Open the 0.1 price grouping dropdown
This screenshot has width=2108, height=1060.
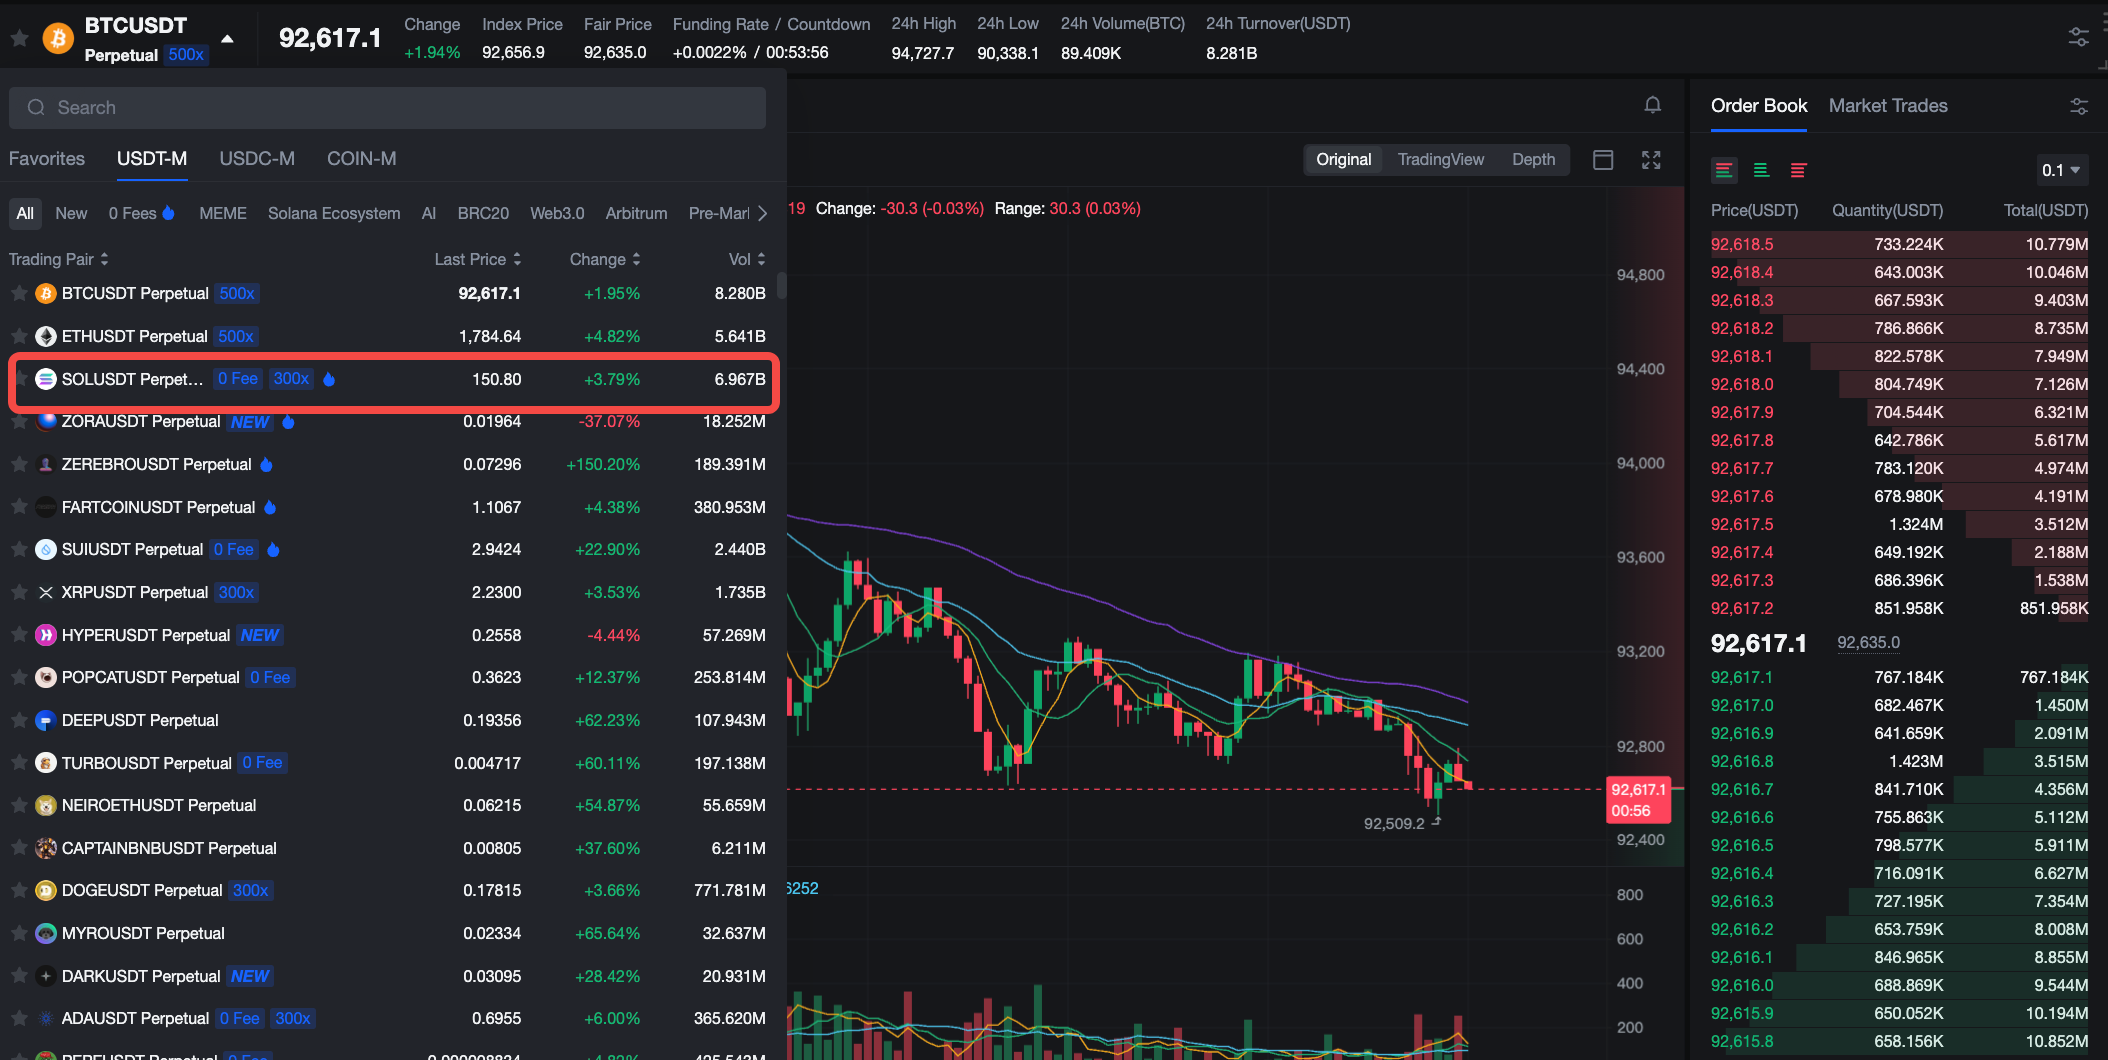pyautogui.click(x=2061, y=170)
